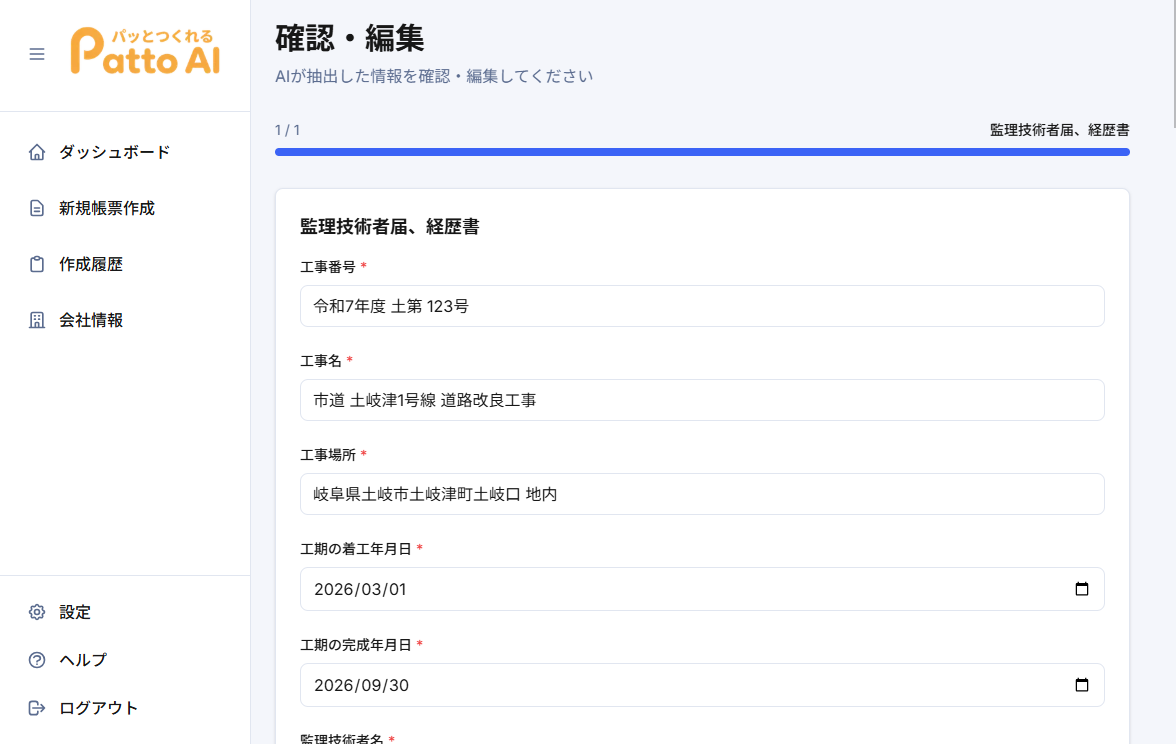
Task: Click the help question mark icon
Action: point(37,660)
